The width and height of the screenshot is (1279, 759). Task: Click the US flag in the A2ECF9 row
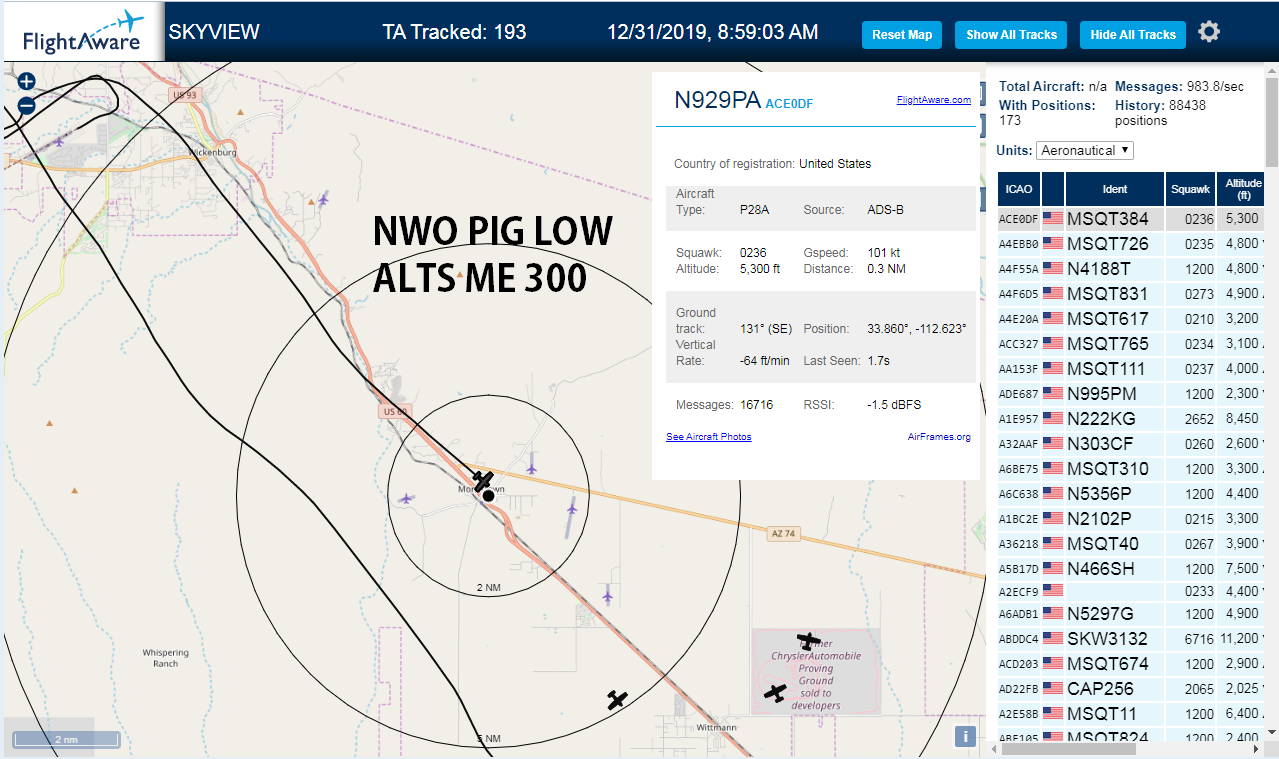1053,590
